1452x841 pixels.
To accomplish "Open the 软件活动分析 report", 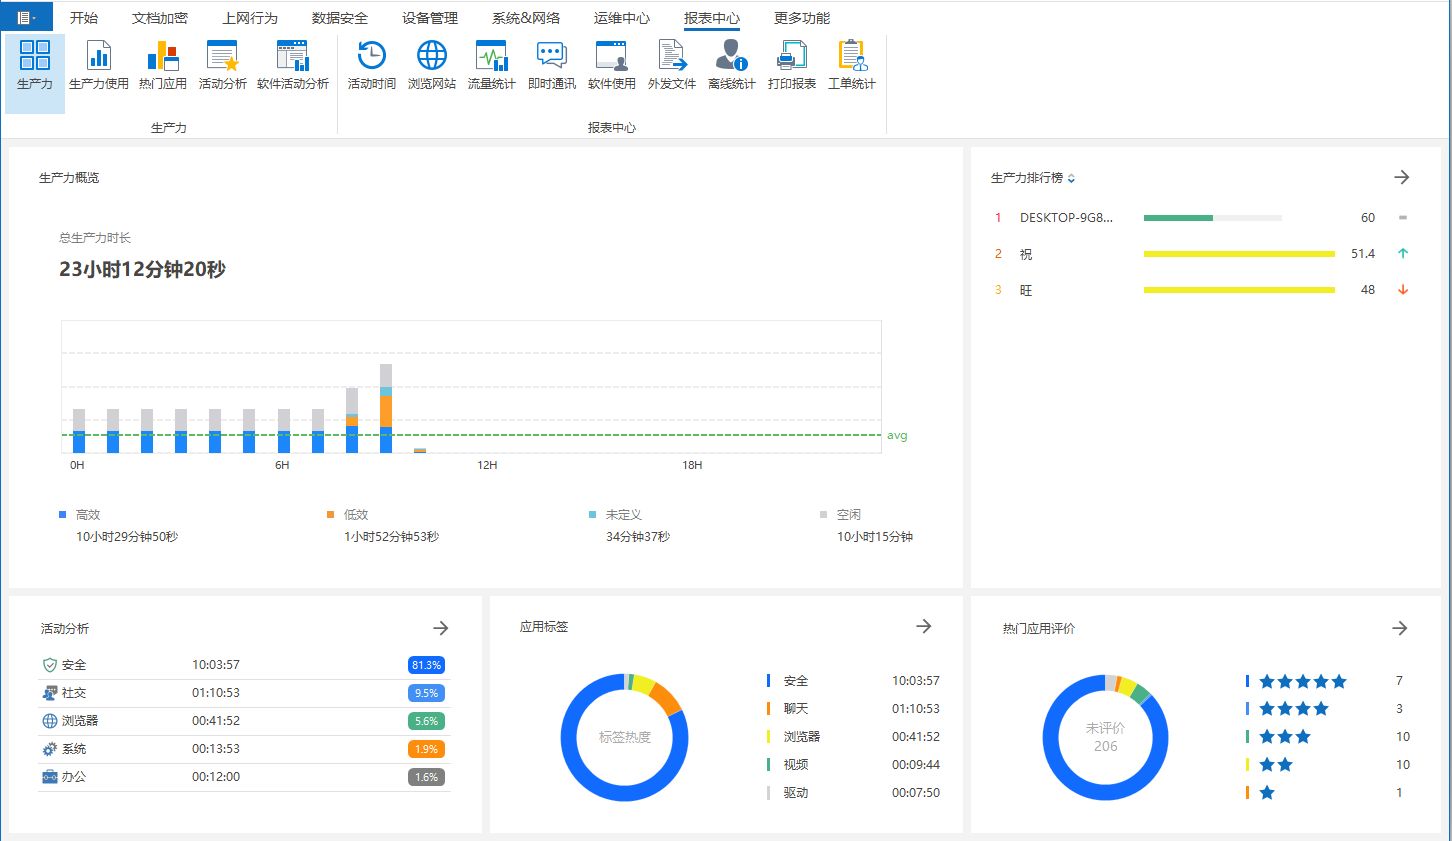I will [x=293, y=66].
